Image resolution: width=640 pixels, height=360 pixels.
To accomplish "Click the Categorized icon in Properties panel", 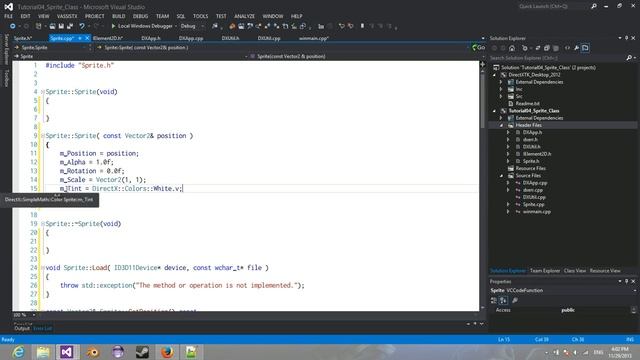I will (494, 300).
